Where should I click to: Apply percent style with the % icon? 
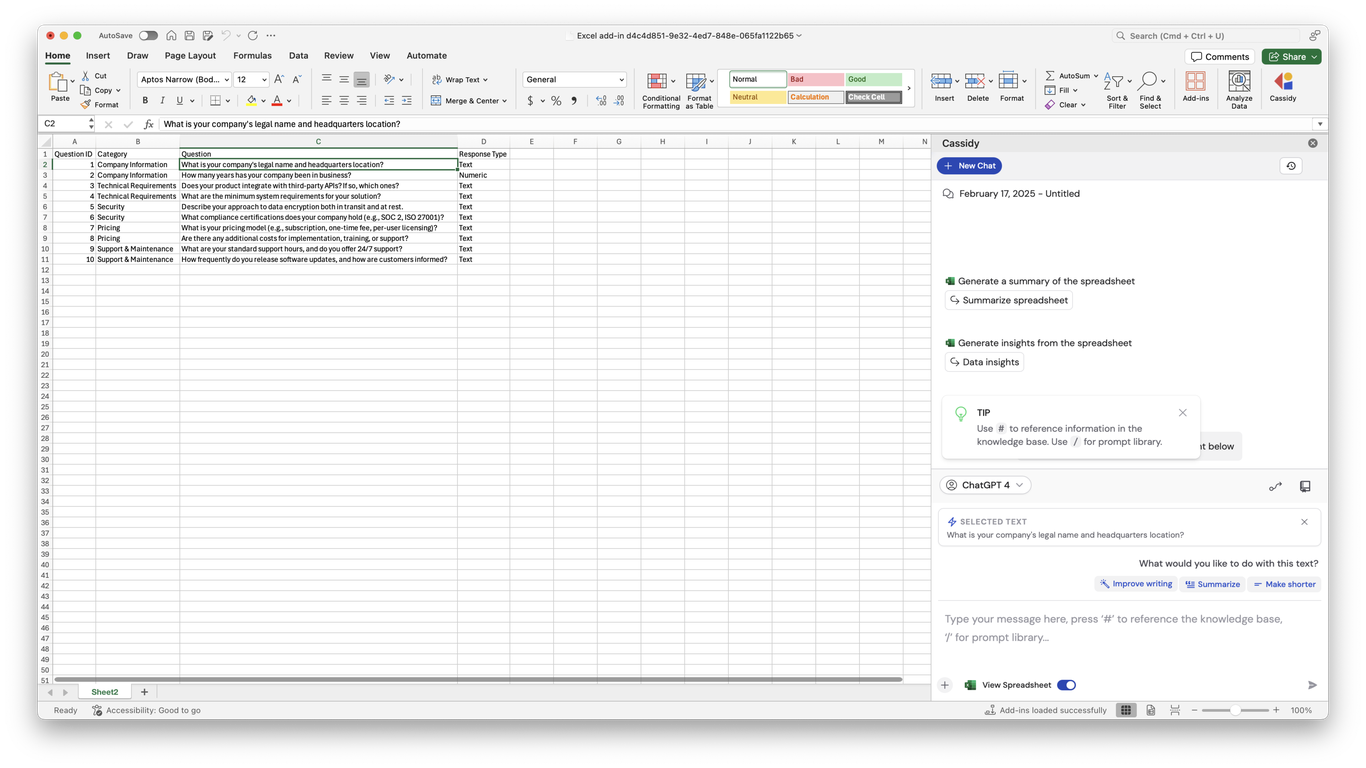coord(556,101)
